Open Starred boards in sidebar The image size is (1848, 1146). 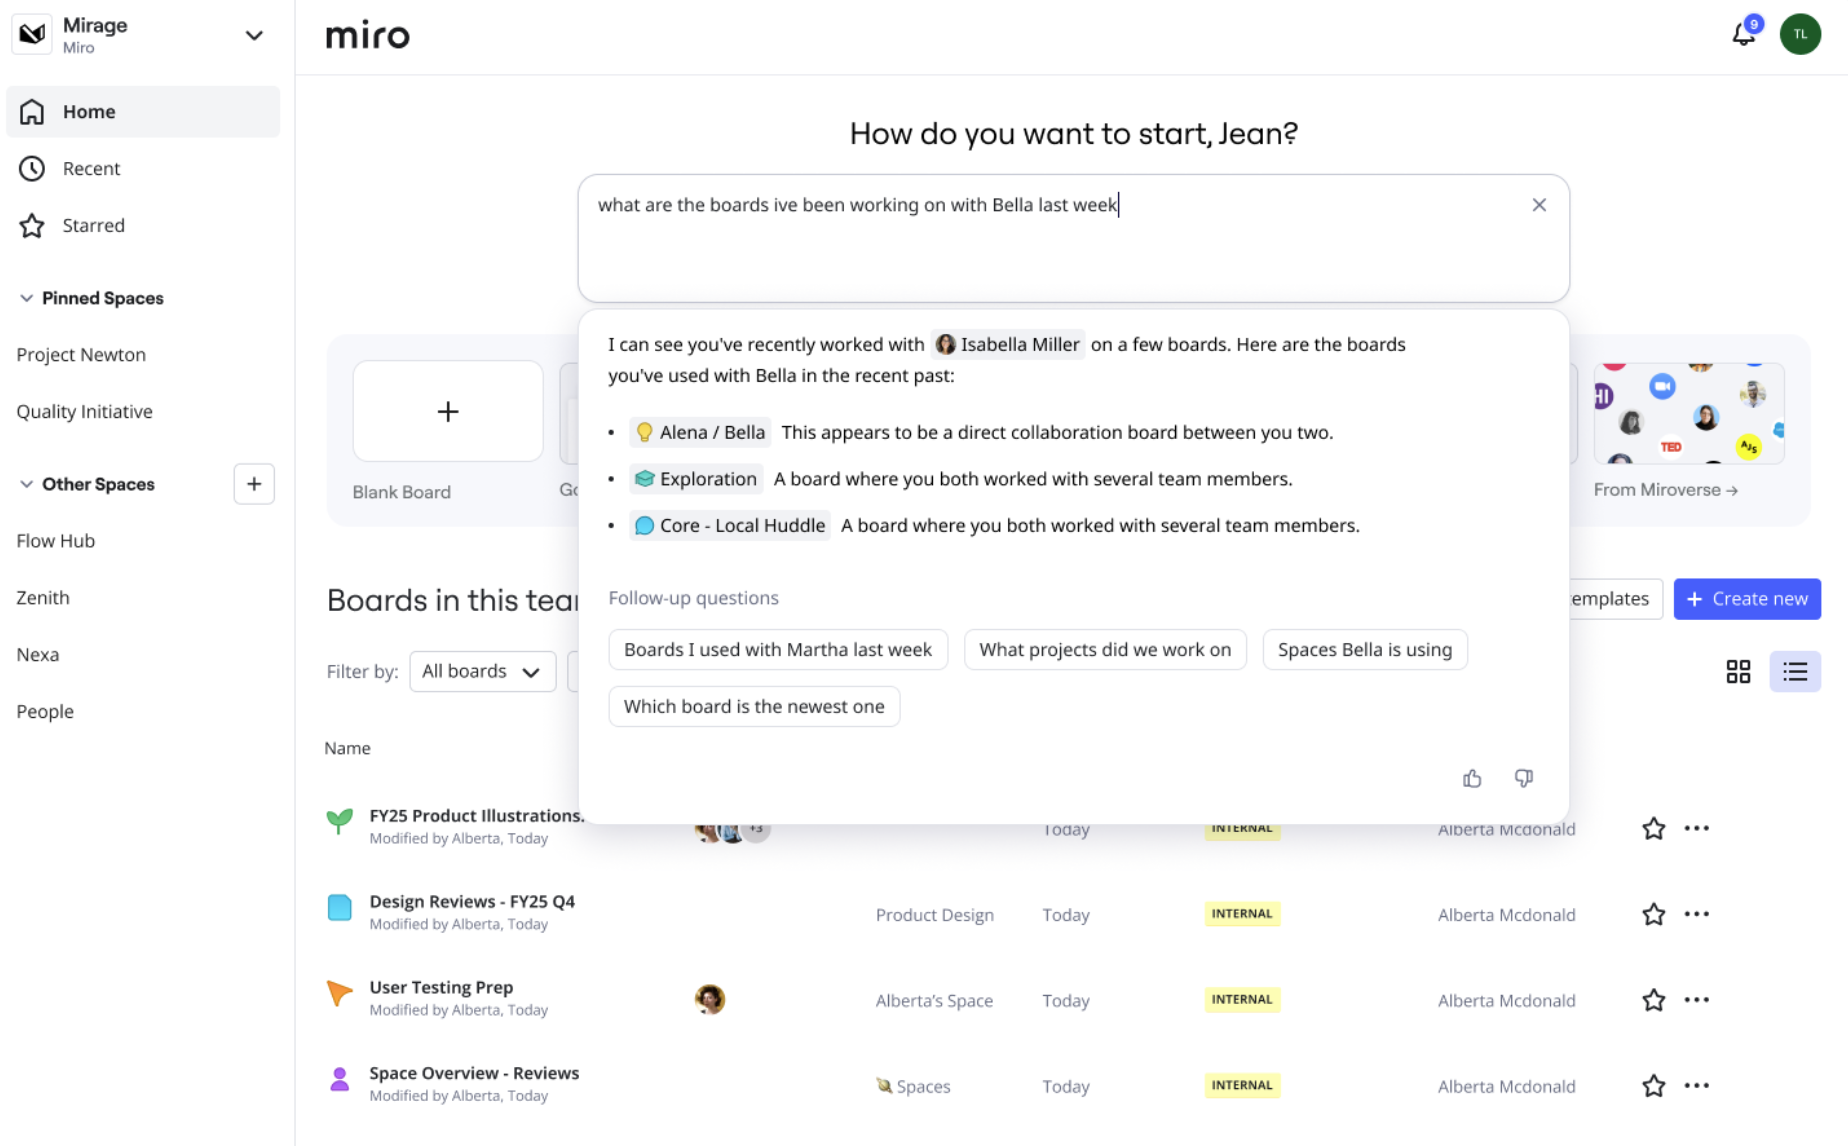coord(93,225)
